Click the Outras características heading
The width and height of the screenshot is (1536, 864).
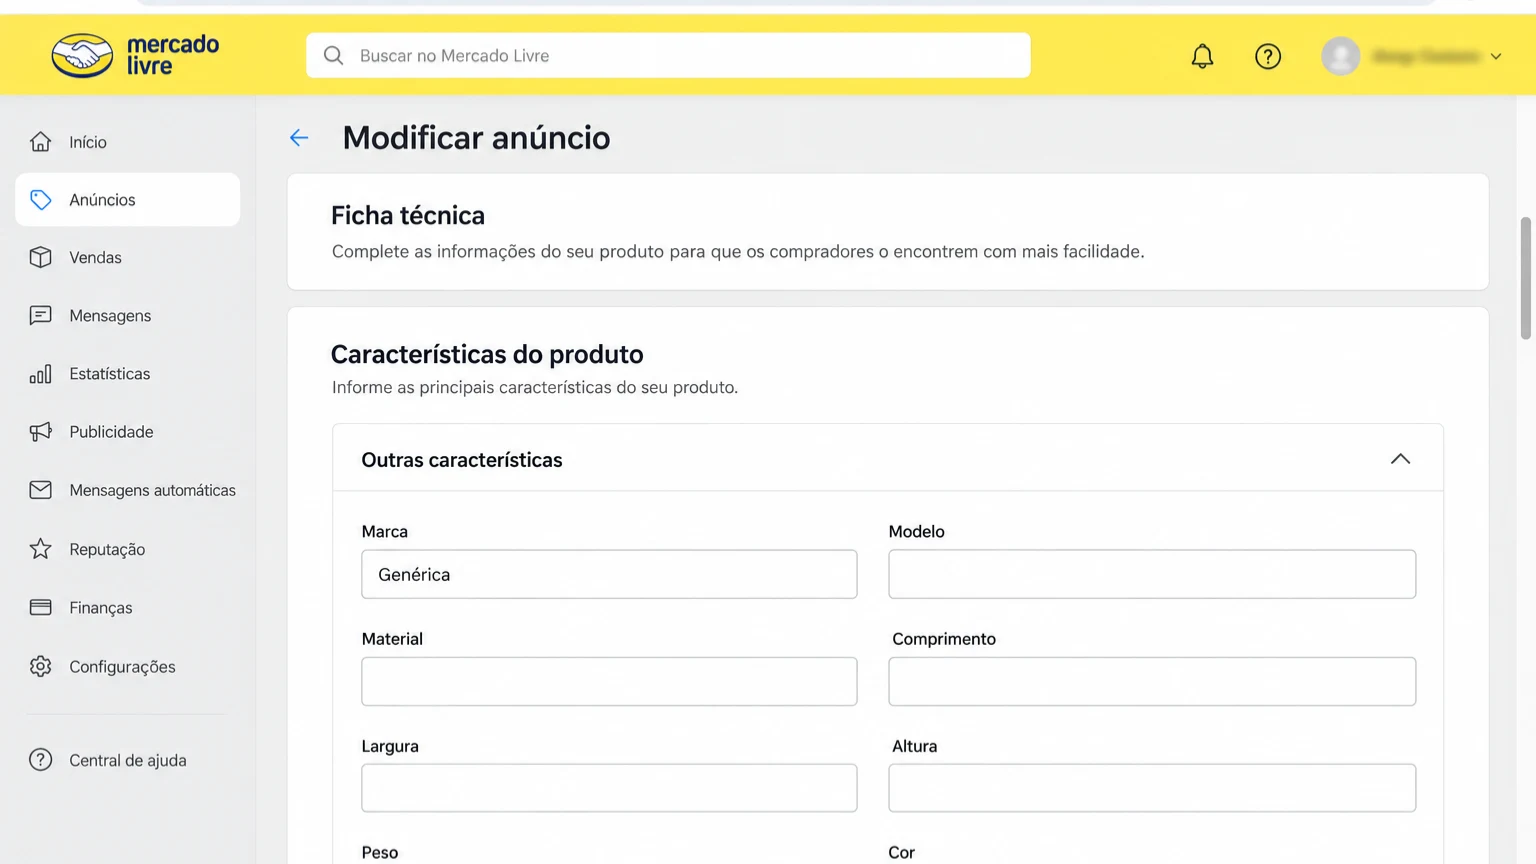462,460
